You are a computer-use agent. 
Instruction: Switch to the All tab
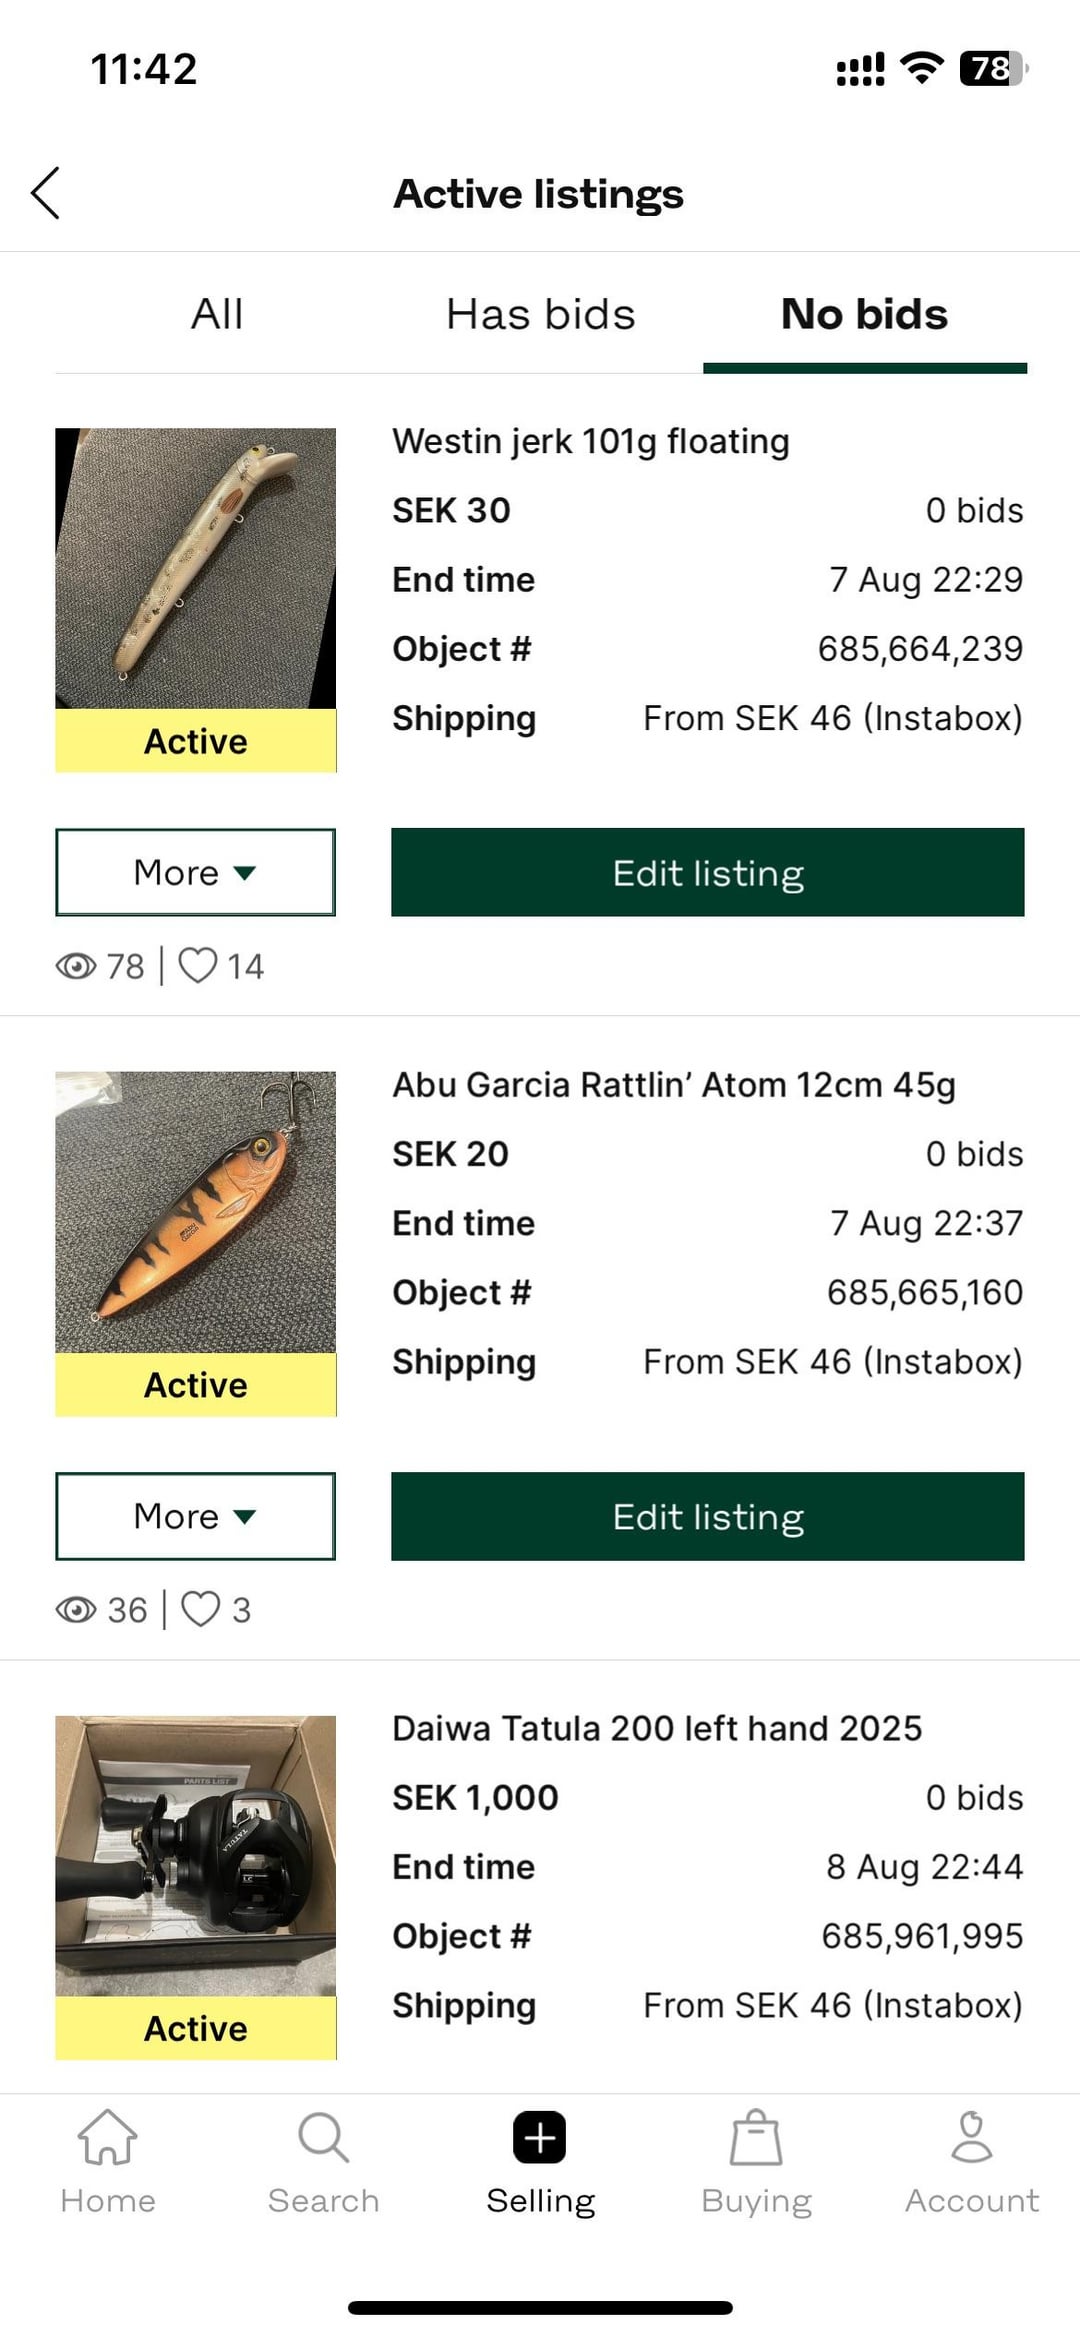(x=217, y=314)
